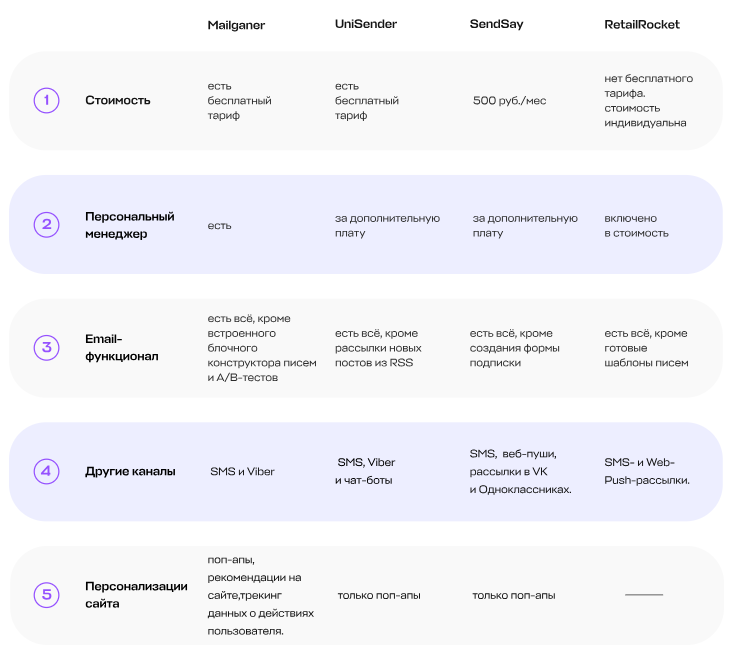
Task: Click the Email-функционал row label
Action: point(122,347)
